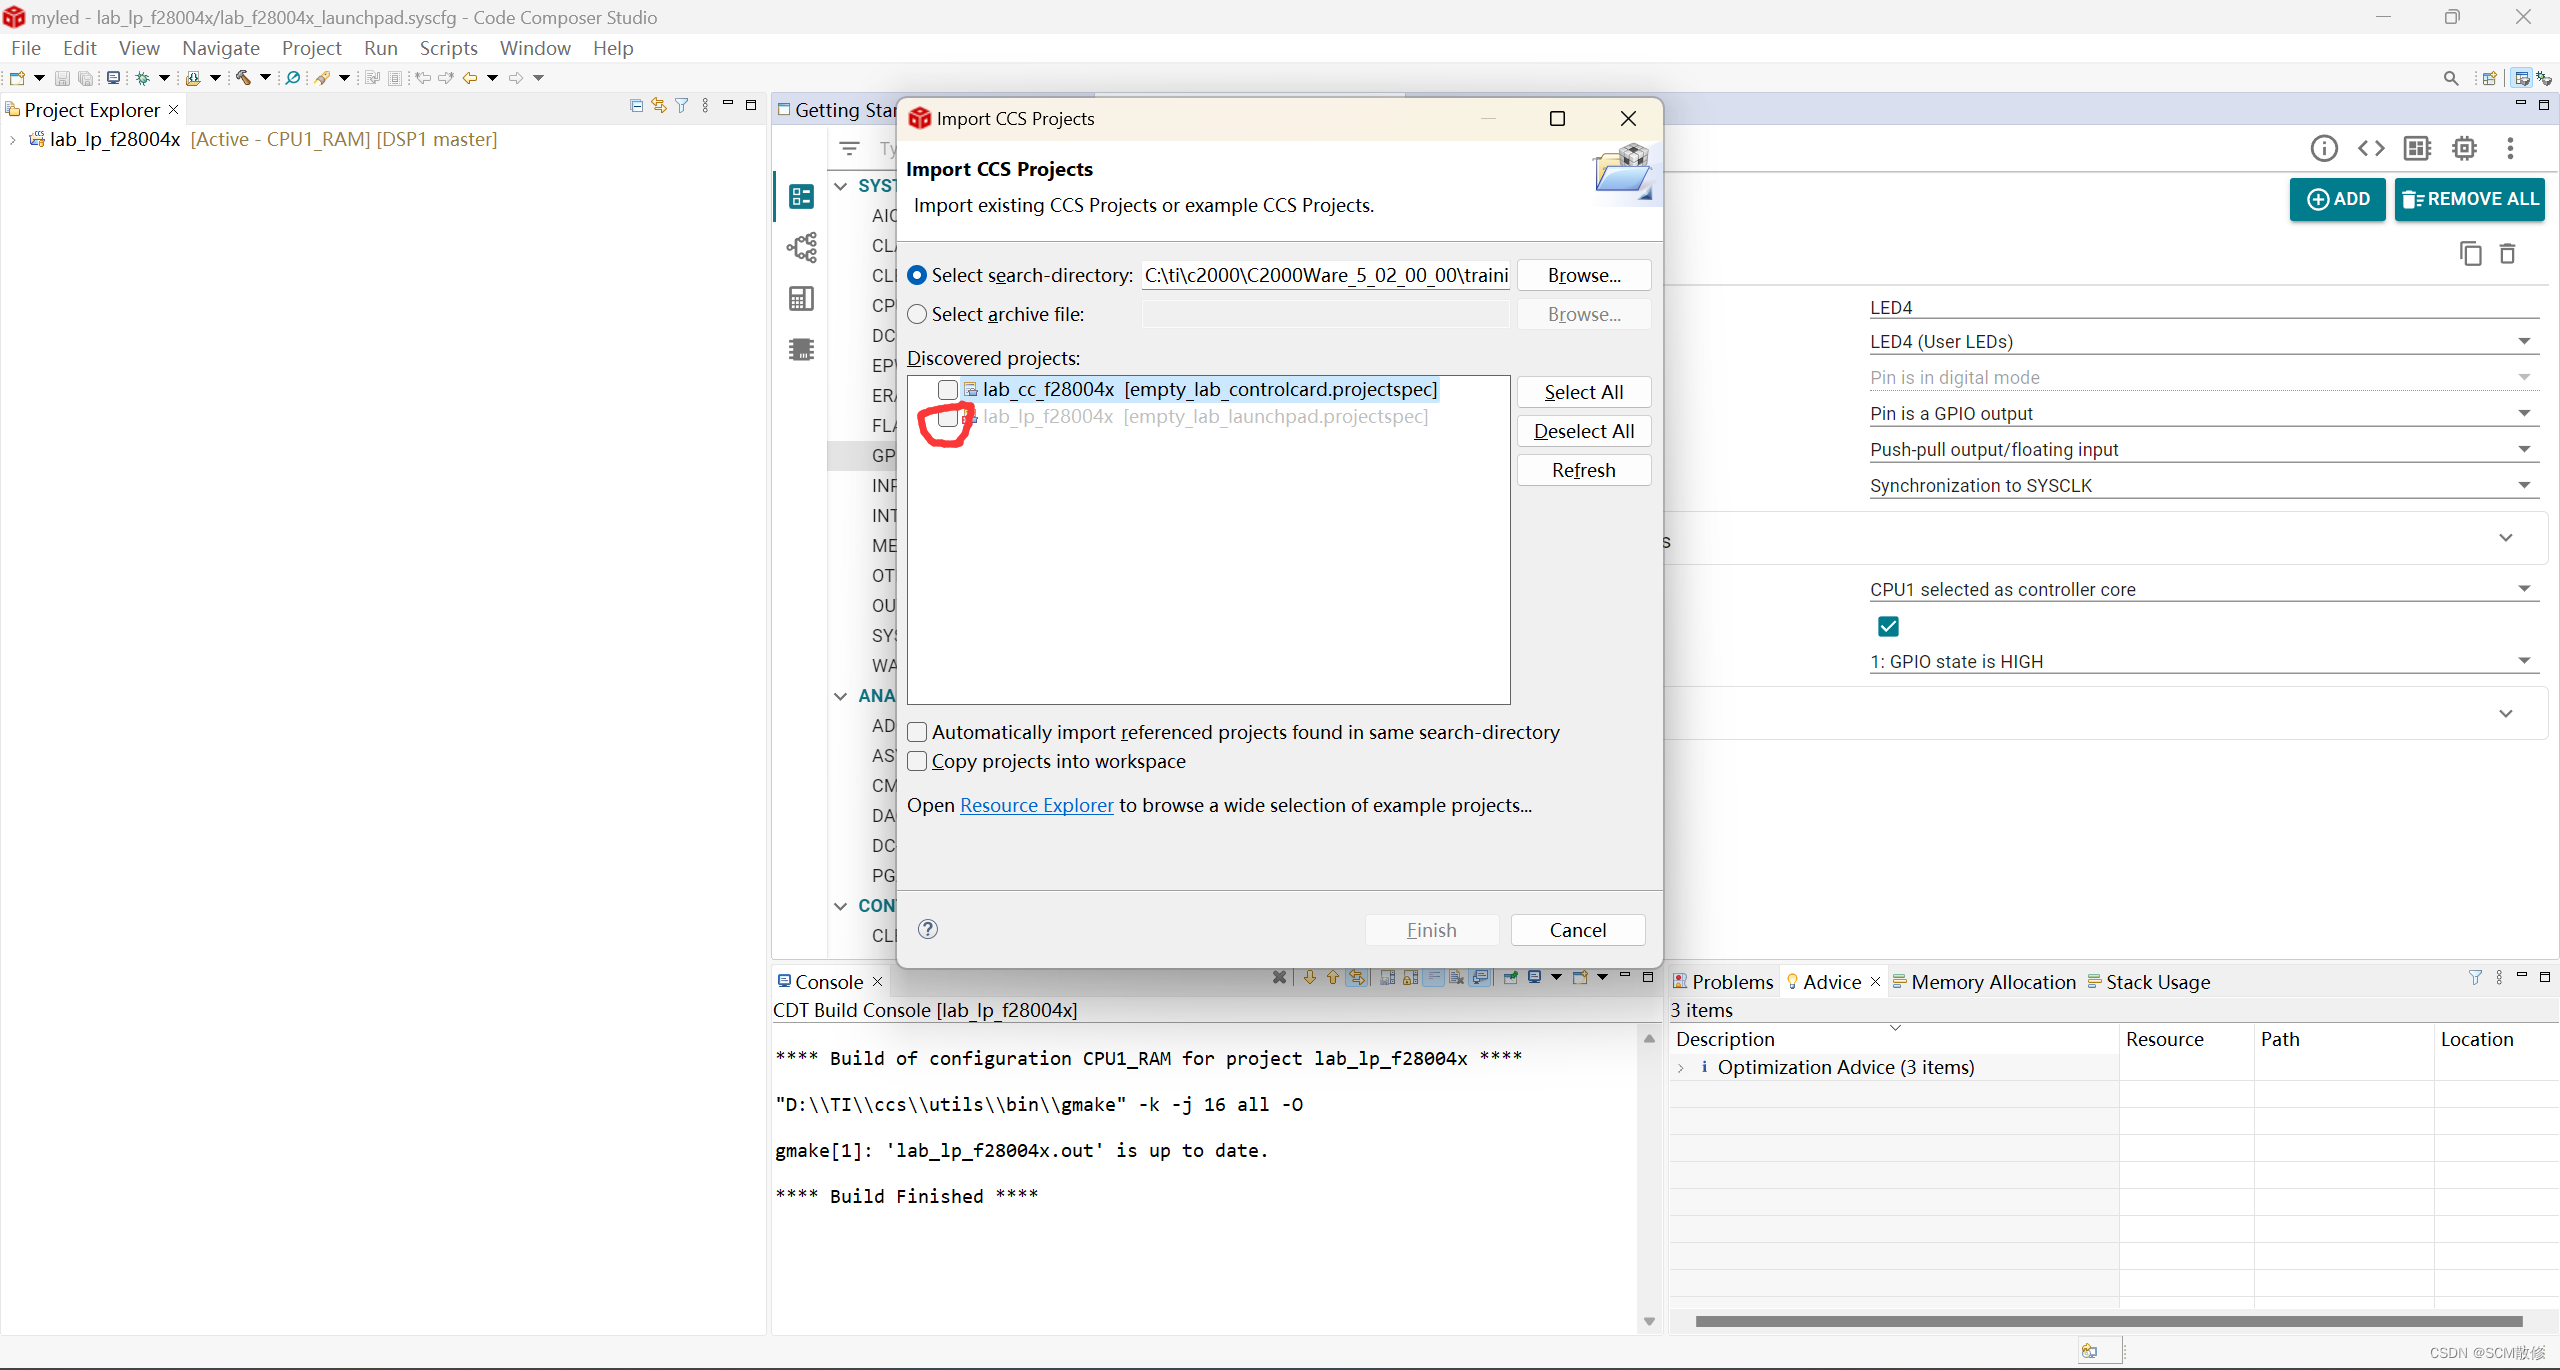Image resolution: width=2560 pixels, height=1370 pixels.
Task: Expand lab_lp_f28004x project tree
Action: (x=12, y=140)
